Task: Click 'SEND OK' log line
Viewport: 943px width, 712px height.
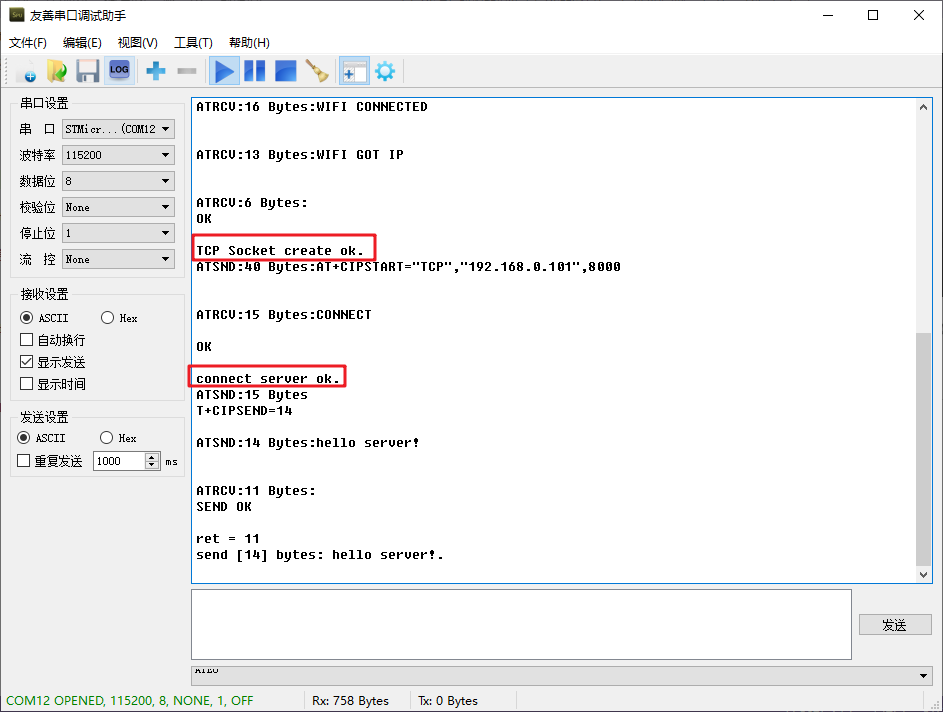Action: [224, 506]
